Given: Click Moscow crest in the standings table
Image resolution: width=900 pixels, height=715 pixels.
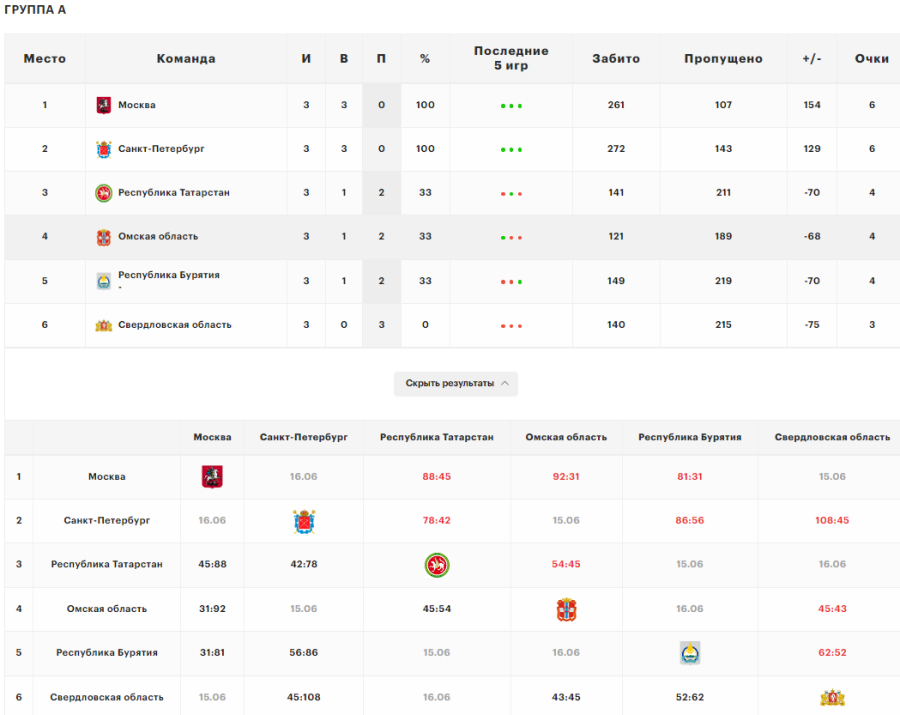Looking at the screenshot, I should (x=103, y=105).
